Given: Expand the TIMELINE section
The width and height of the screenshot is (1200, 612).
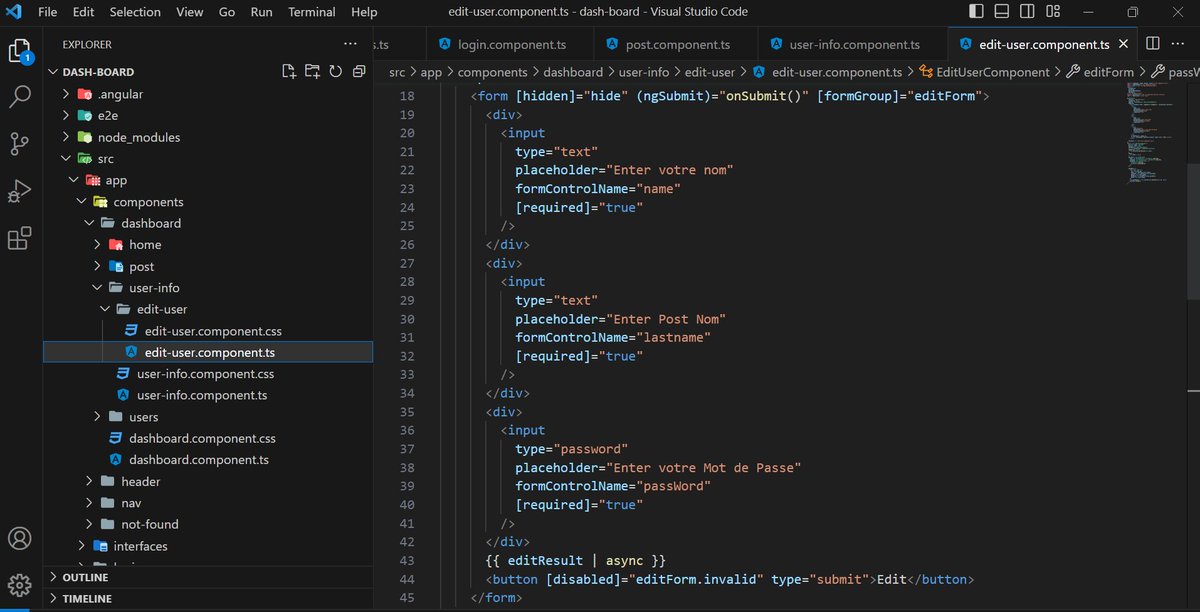Looking at the screenshot, I should point(208,599).
